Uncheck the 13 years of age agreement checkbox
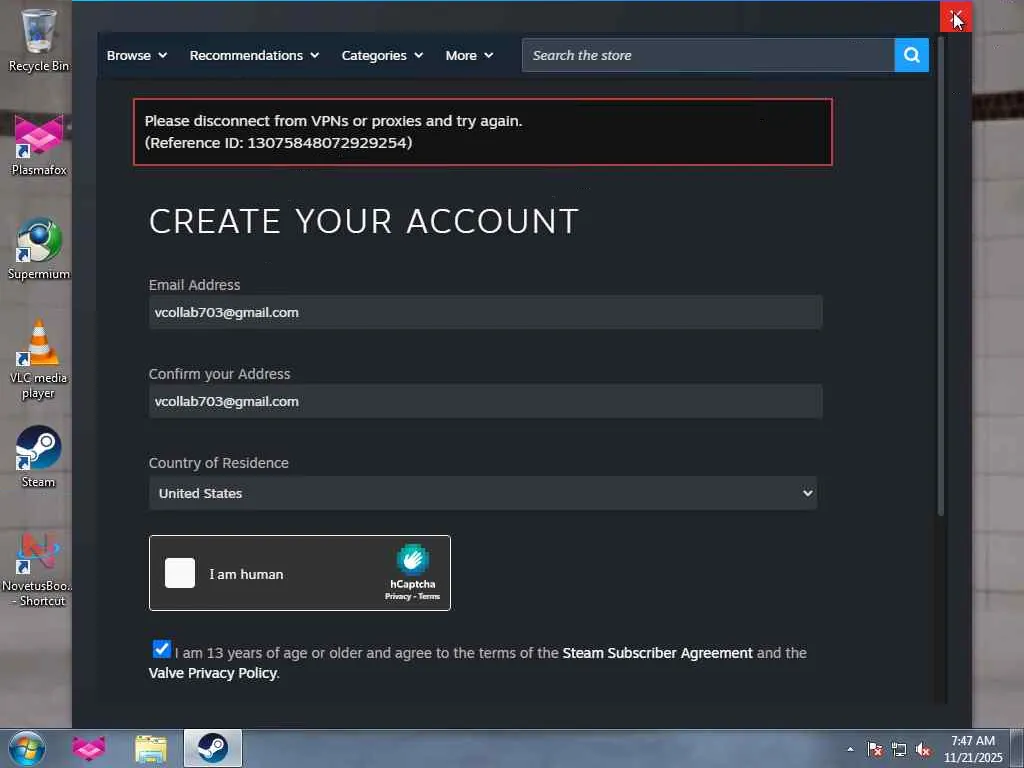The width and height of the screenshot is (1024, 768). (x=161, y=648)
